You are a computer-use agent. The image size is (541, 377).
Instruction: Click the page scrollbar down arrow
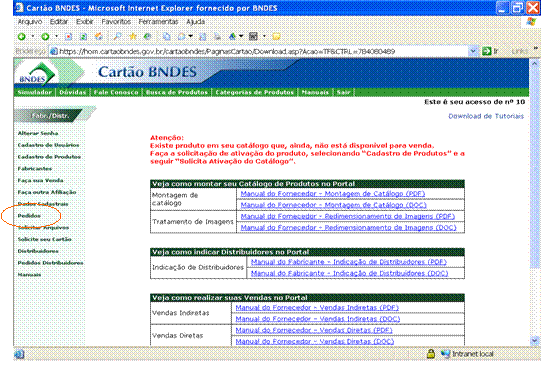click(534, 340)
